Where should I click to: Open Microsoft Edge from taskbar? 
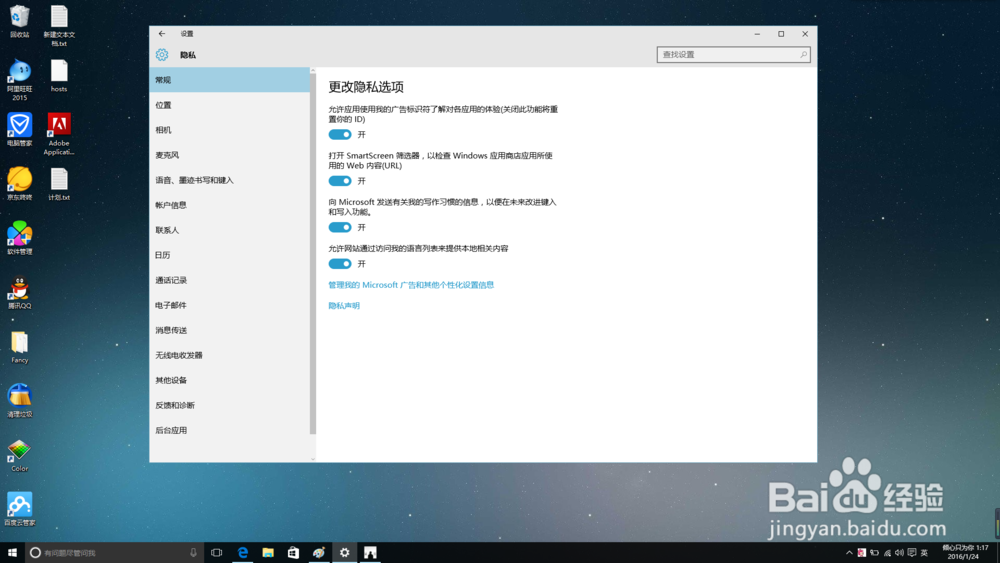(242, 553)
